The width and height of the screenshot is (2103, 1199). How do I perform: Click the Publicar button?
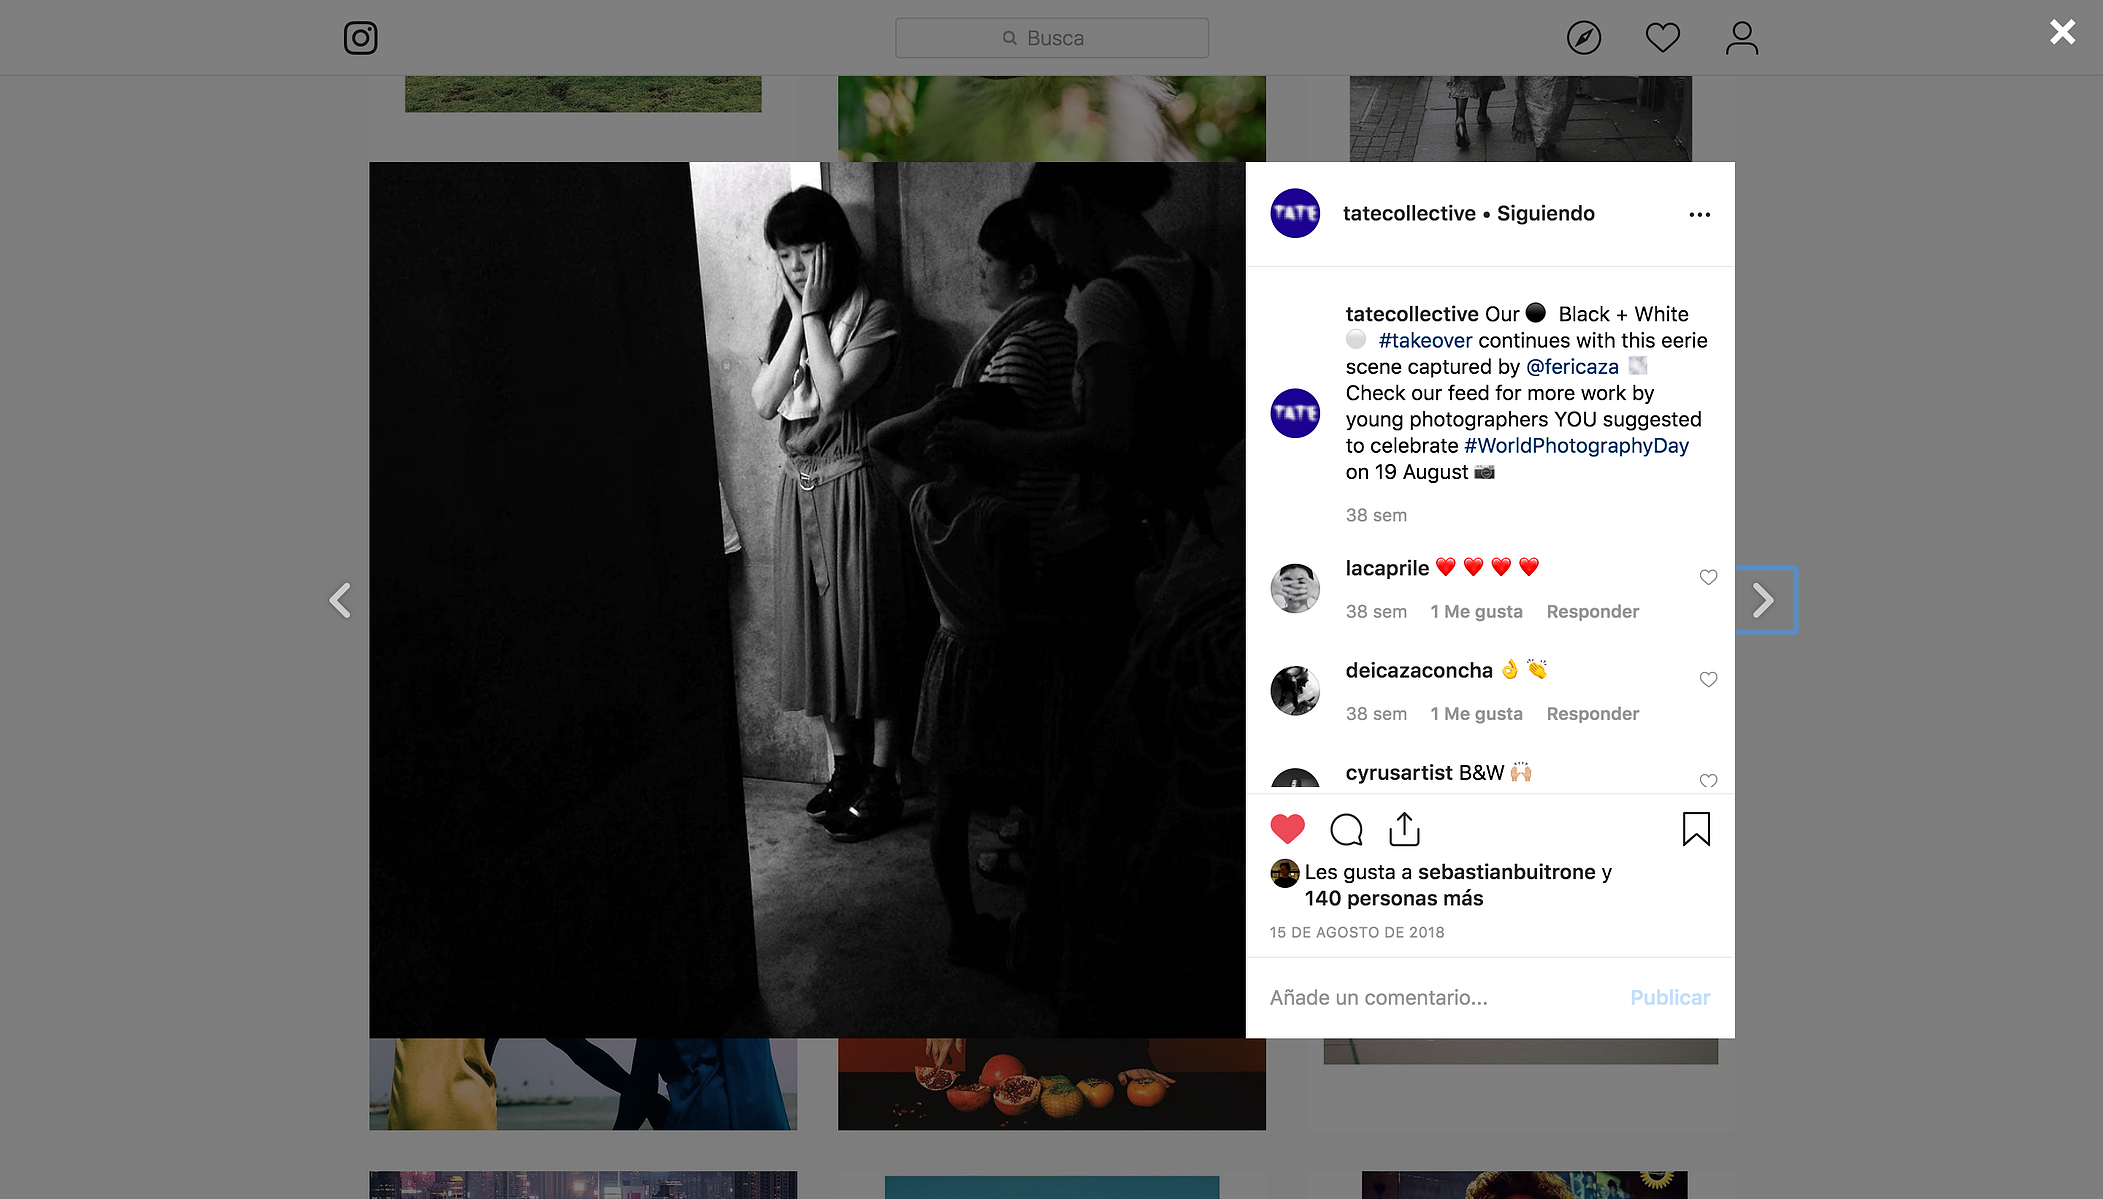point(1669,997)
